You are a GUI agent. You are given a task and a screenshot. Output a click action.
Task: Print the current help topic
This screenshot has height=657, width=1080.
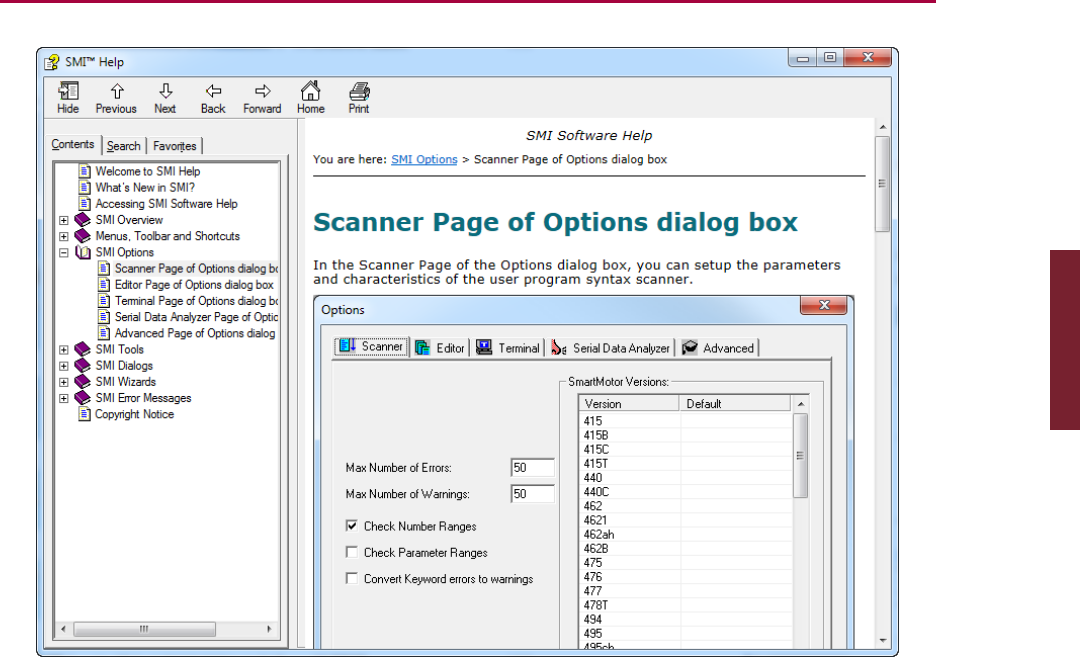pyautogui.click(x=359, y=91)
